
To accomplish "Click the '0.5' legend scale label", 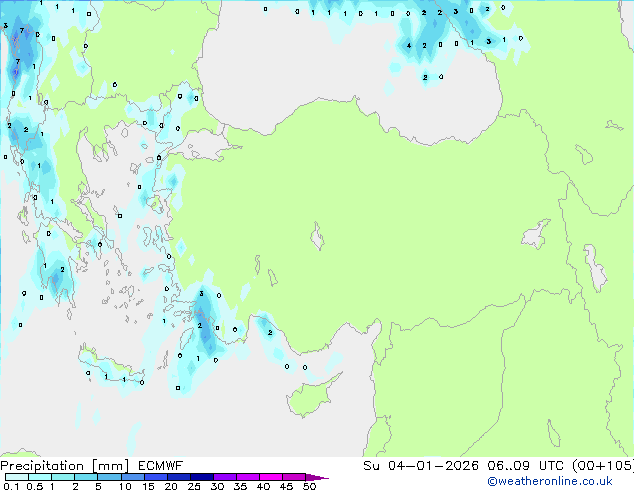I will (x=35, y=486).
